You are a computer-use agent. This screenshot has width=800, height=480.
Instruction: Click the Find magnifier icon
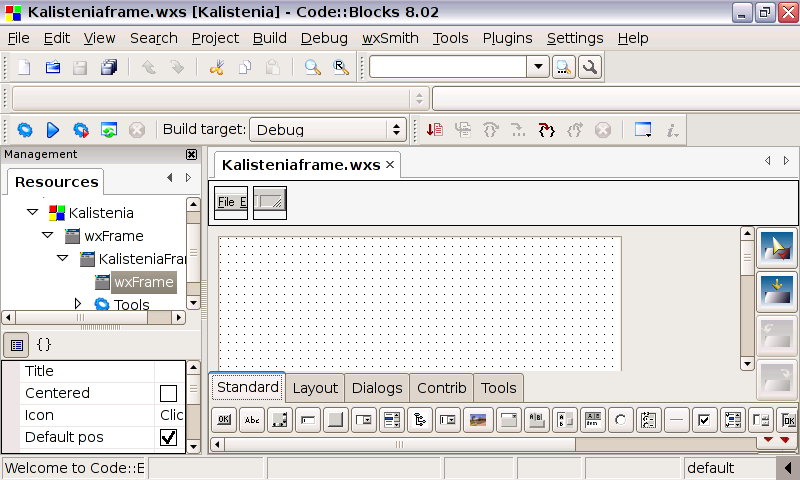[312, 67]
